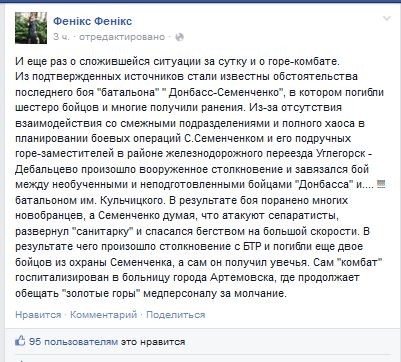Like the post with Нравится
401x362 pixels.
(38, 315)
